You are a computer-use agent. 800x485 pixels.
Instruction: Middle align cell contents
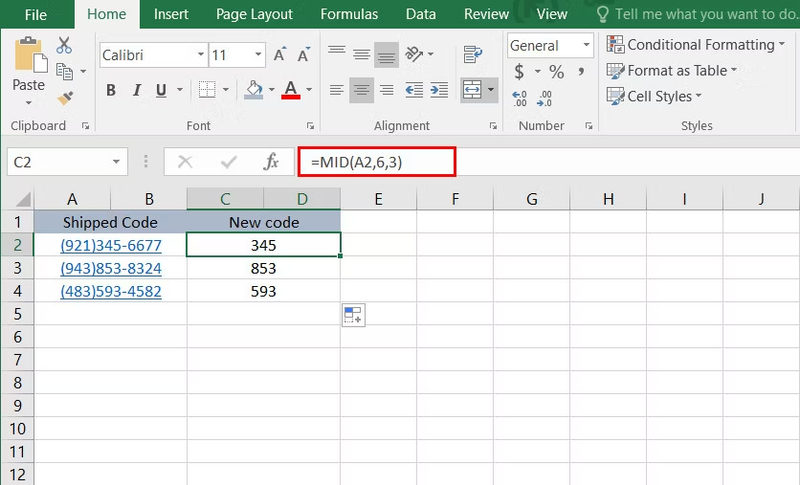[362, 54]
